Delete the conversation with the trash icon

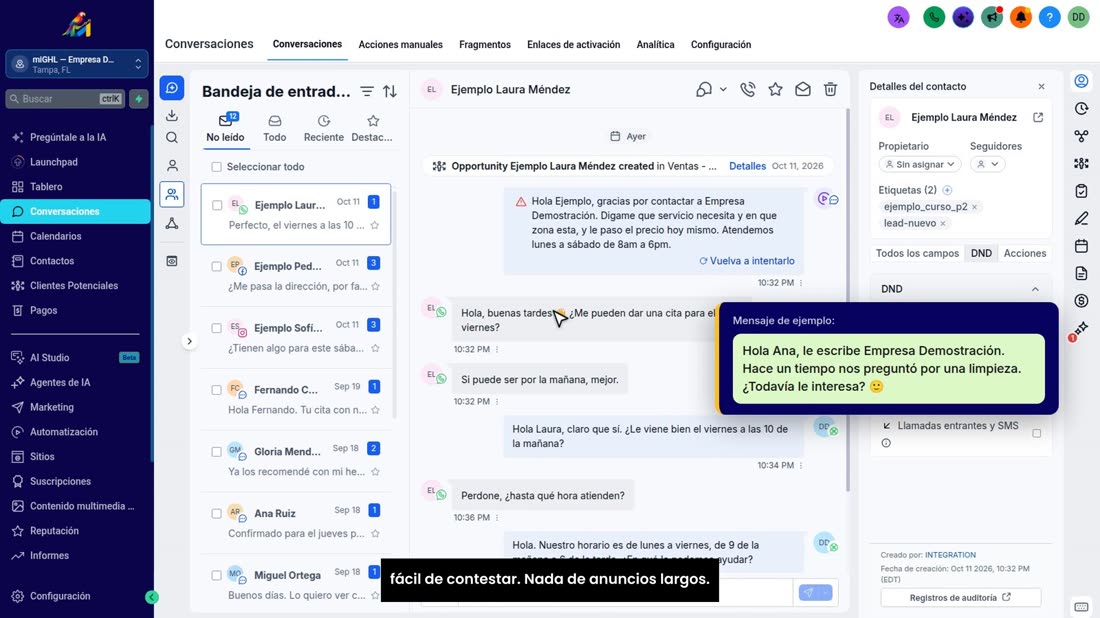coord(830,89)
